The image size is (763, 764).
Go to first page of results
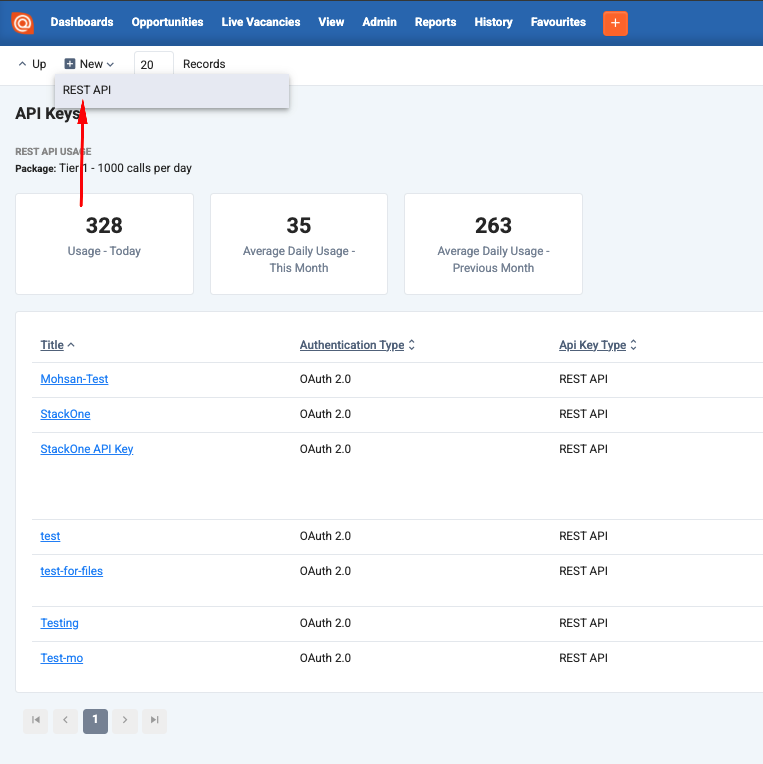tap(36, 720)
